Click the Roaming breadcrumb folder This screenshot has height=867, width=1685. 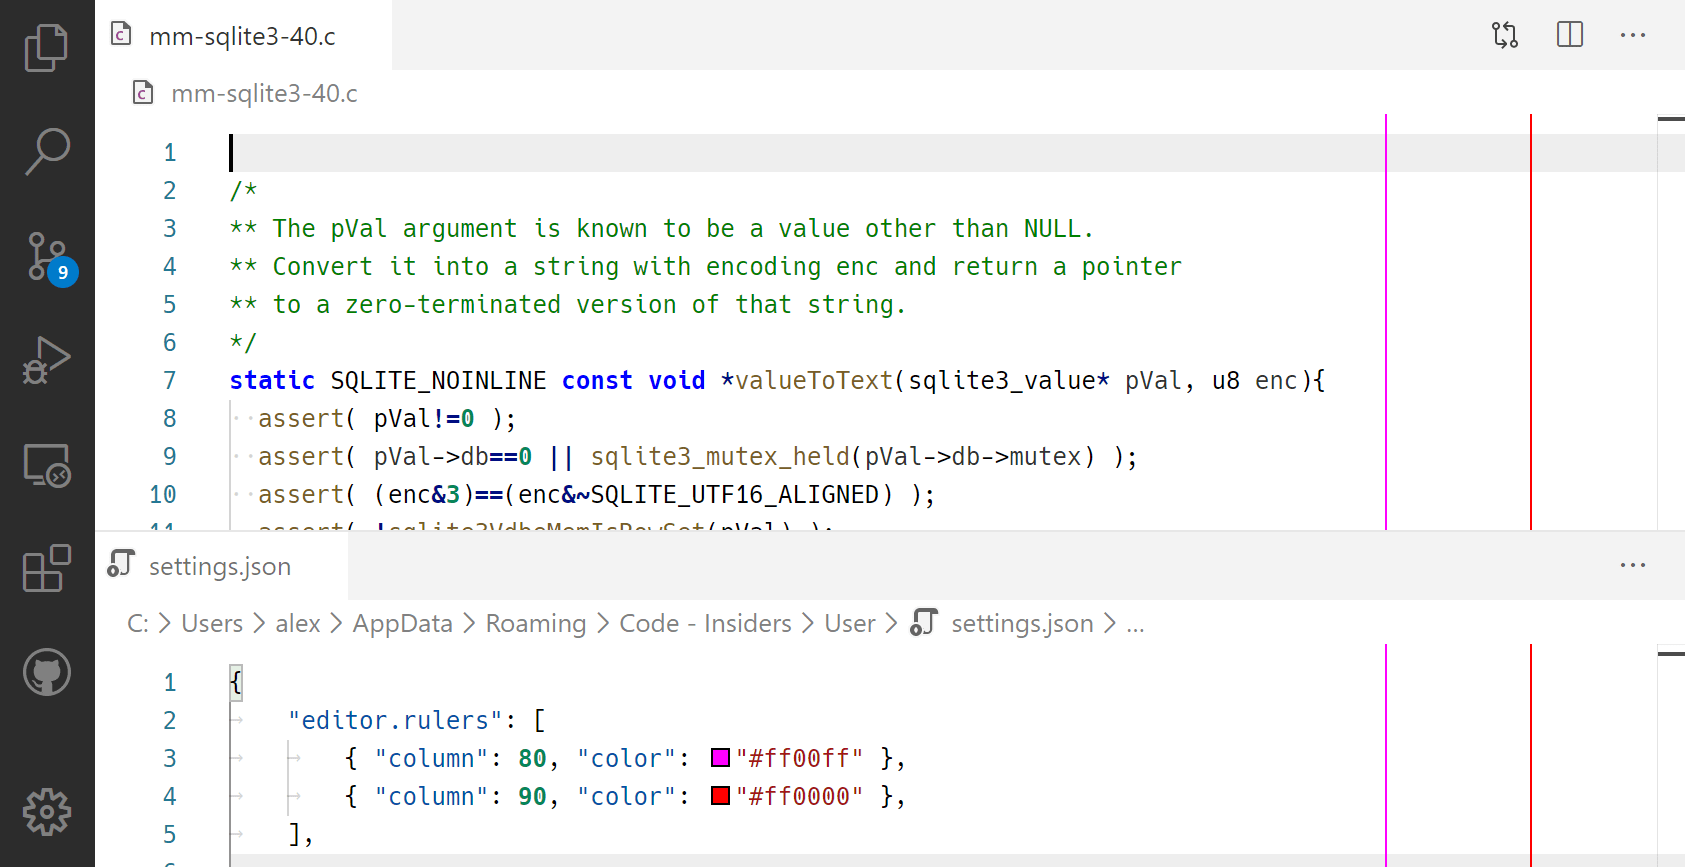click(535, 624)
